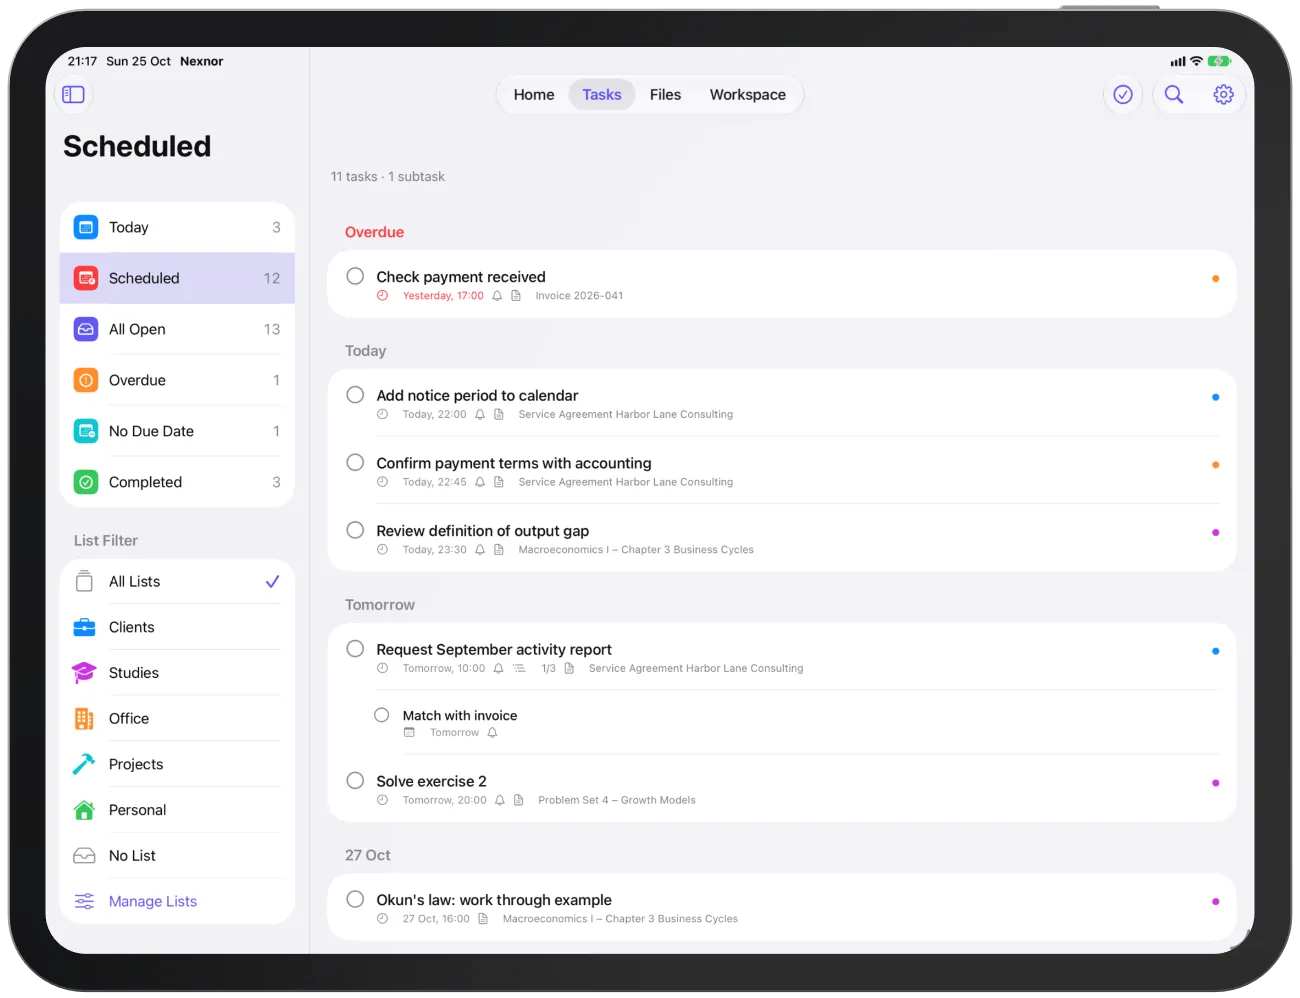Select the Overdue orange alert icon
1300x998 pixels.
coord(86,381)
